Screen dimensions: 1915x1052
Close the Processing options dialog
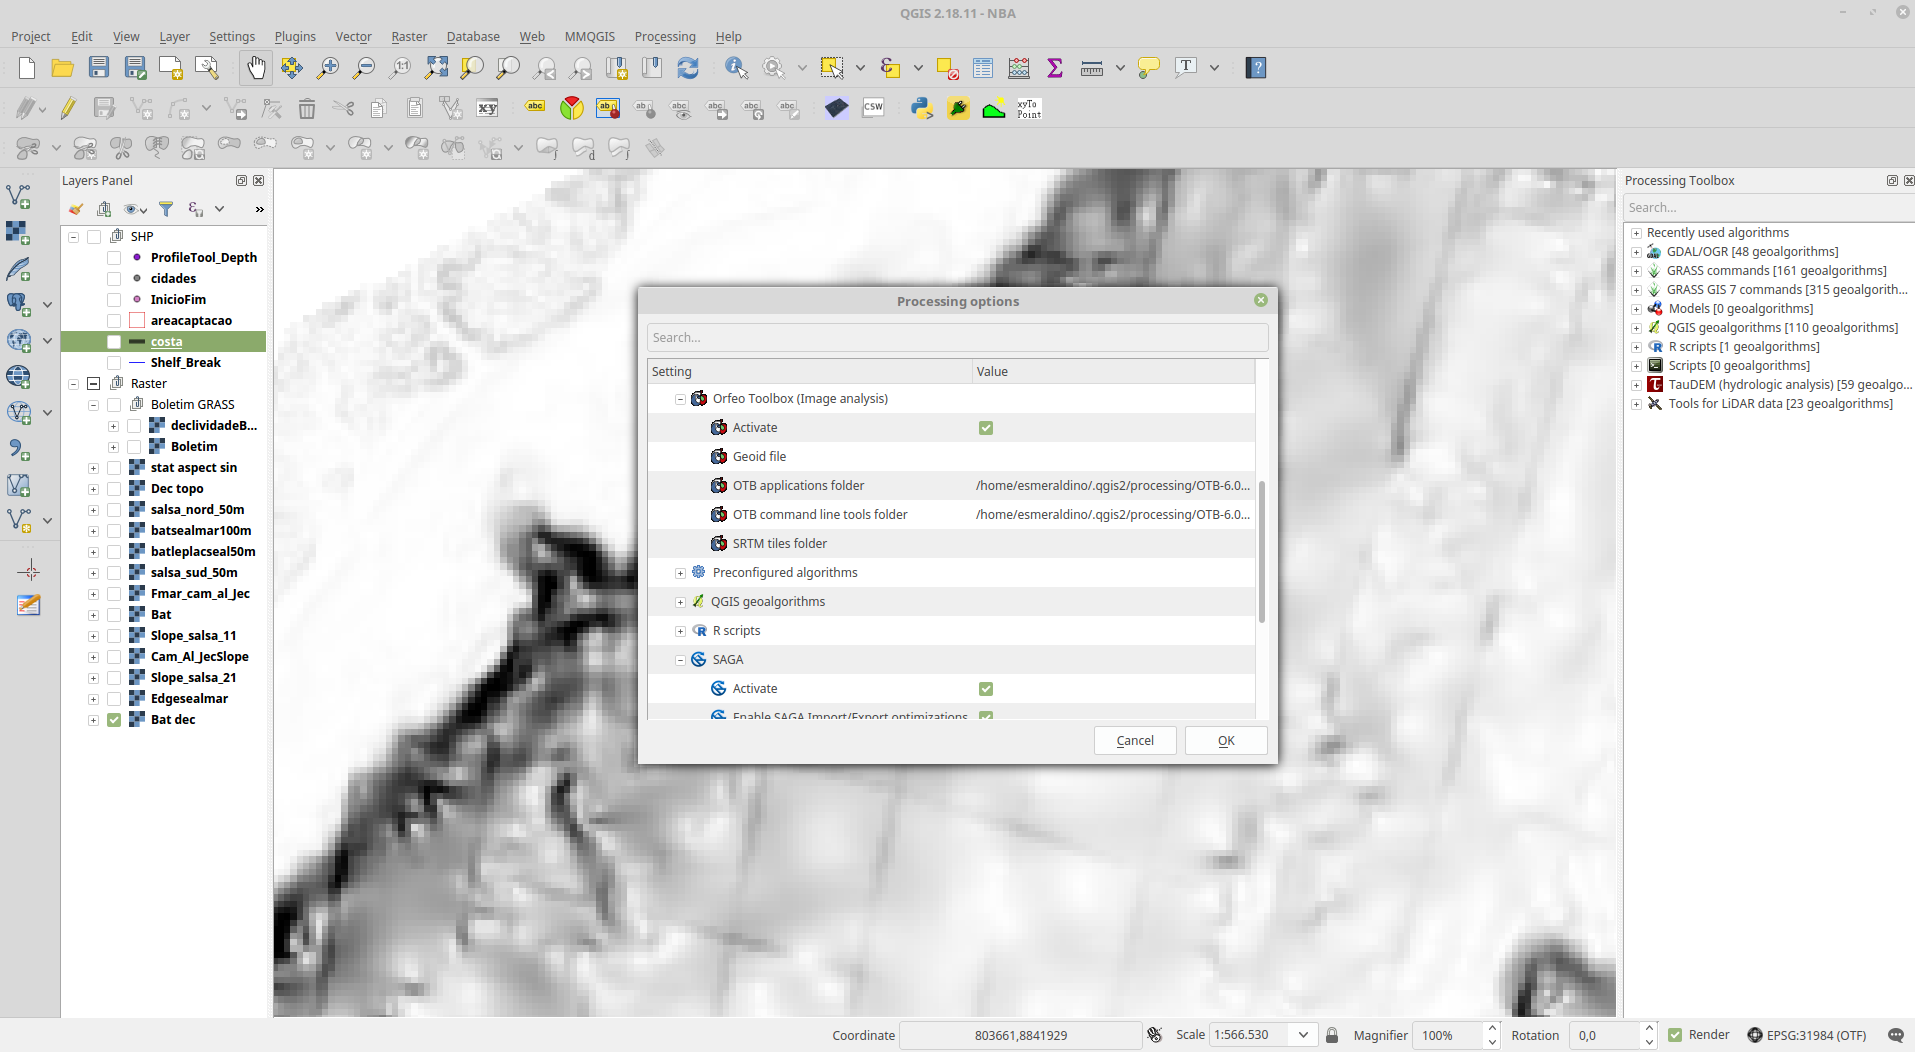click(x=1261, y=300)
